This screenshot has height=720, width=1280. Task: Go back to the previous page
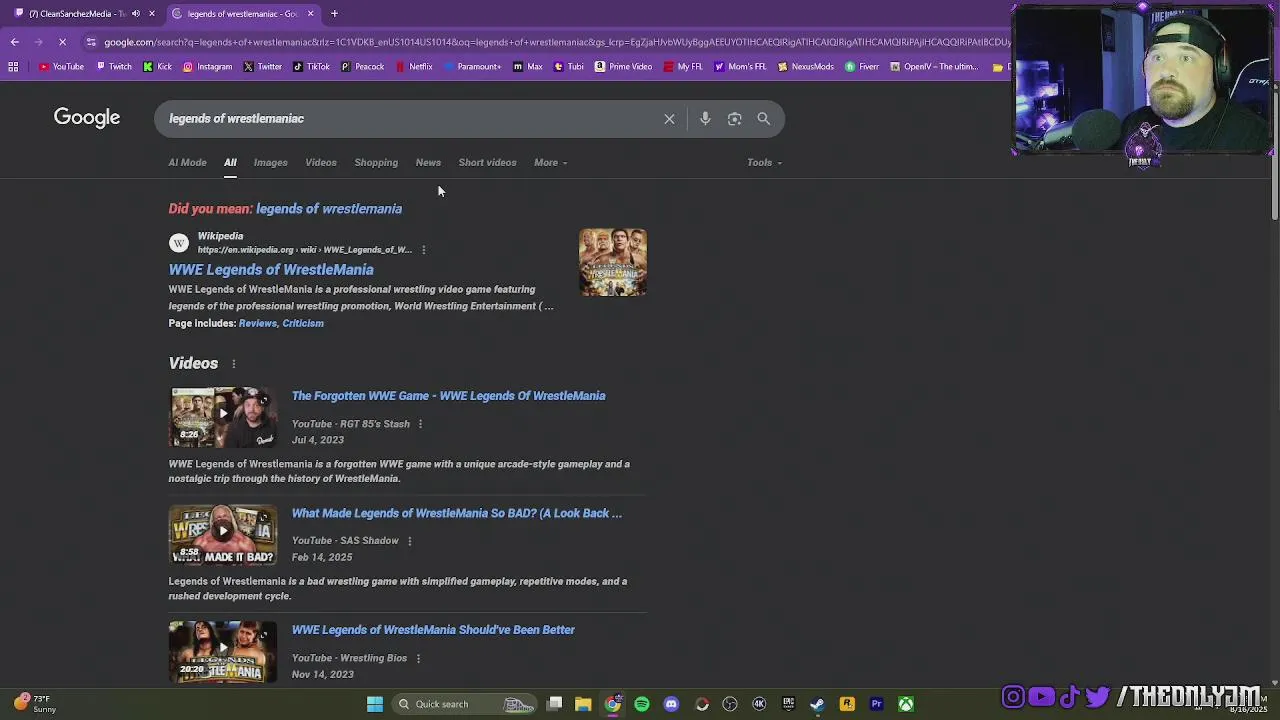(14, 42)
